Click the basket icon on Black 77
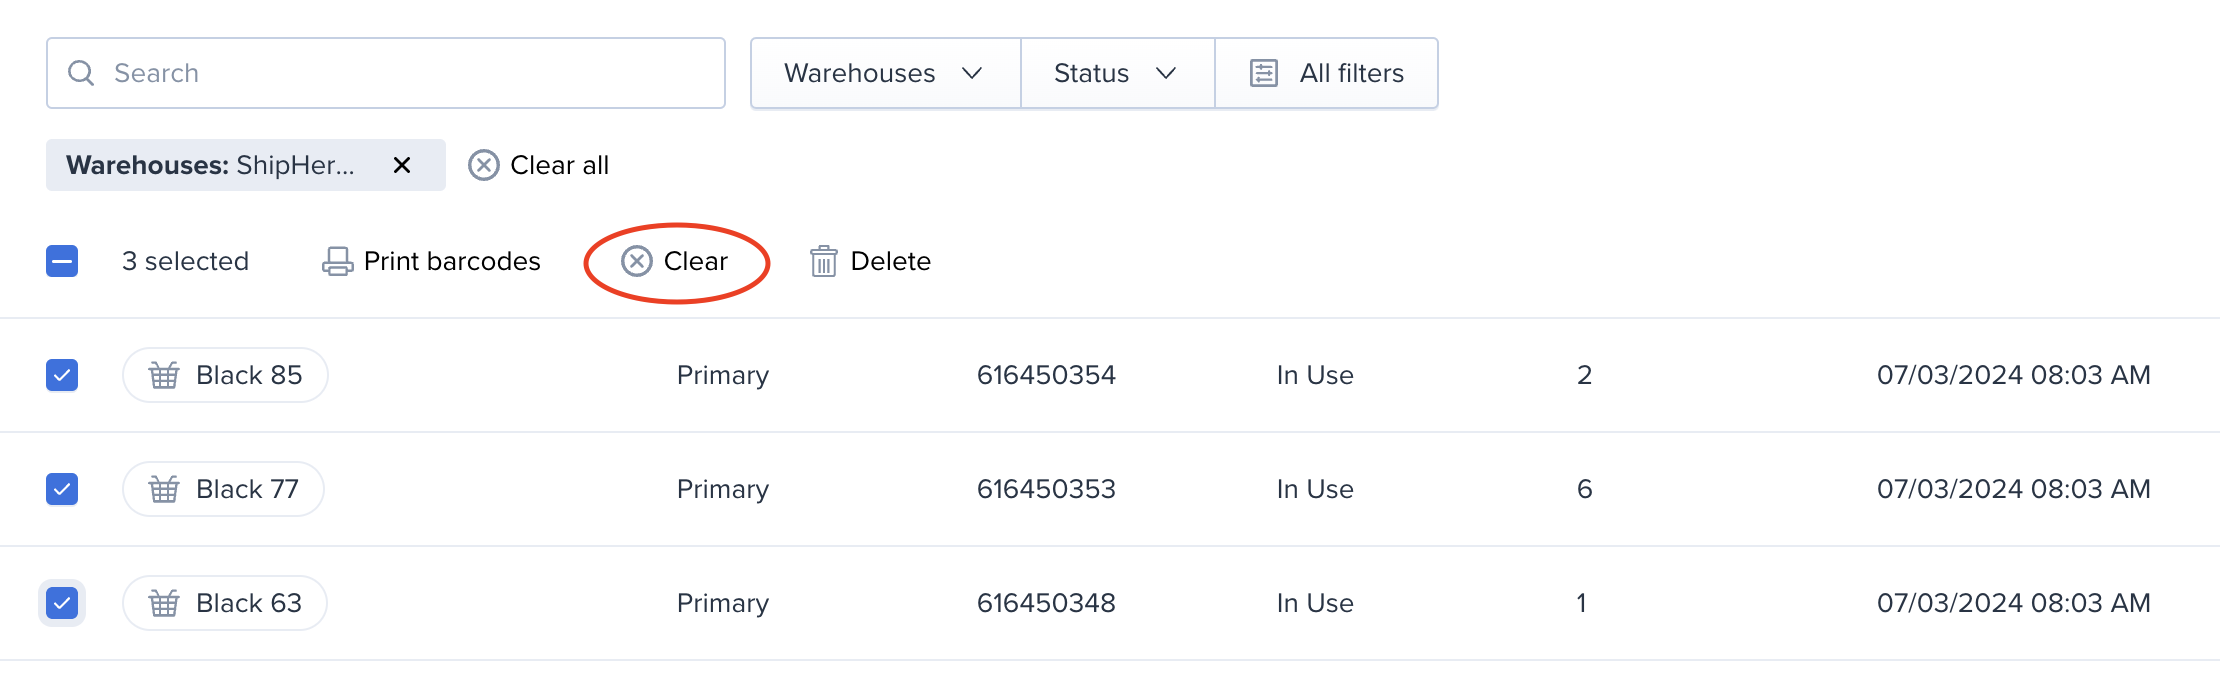This screenshot has width=2220, height=678. tap(164, 489)
